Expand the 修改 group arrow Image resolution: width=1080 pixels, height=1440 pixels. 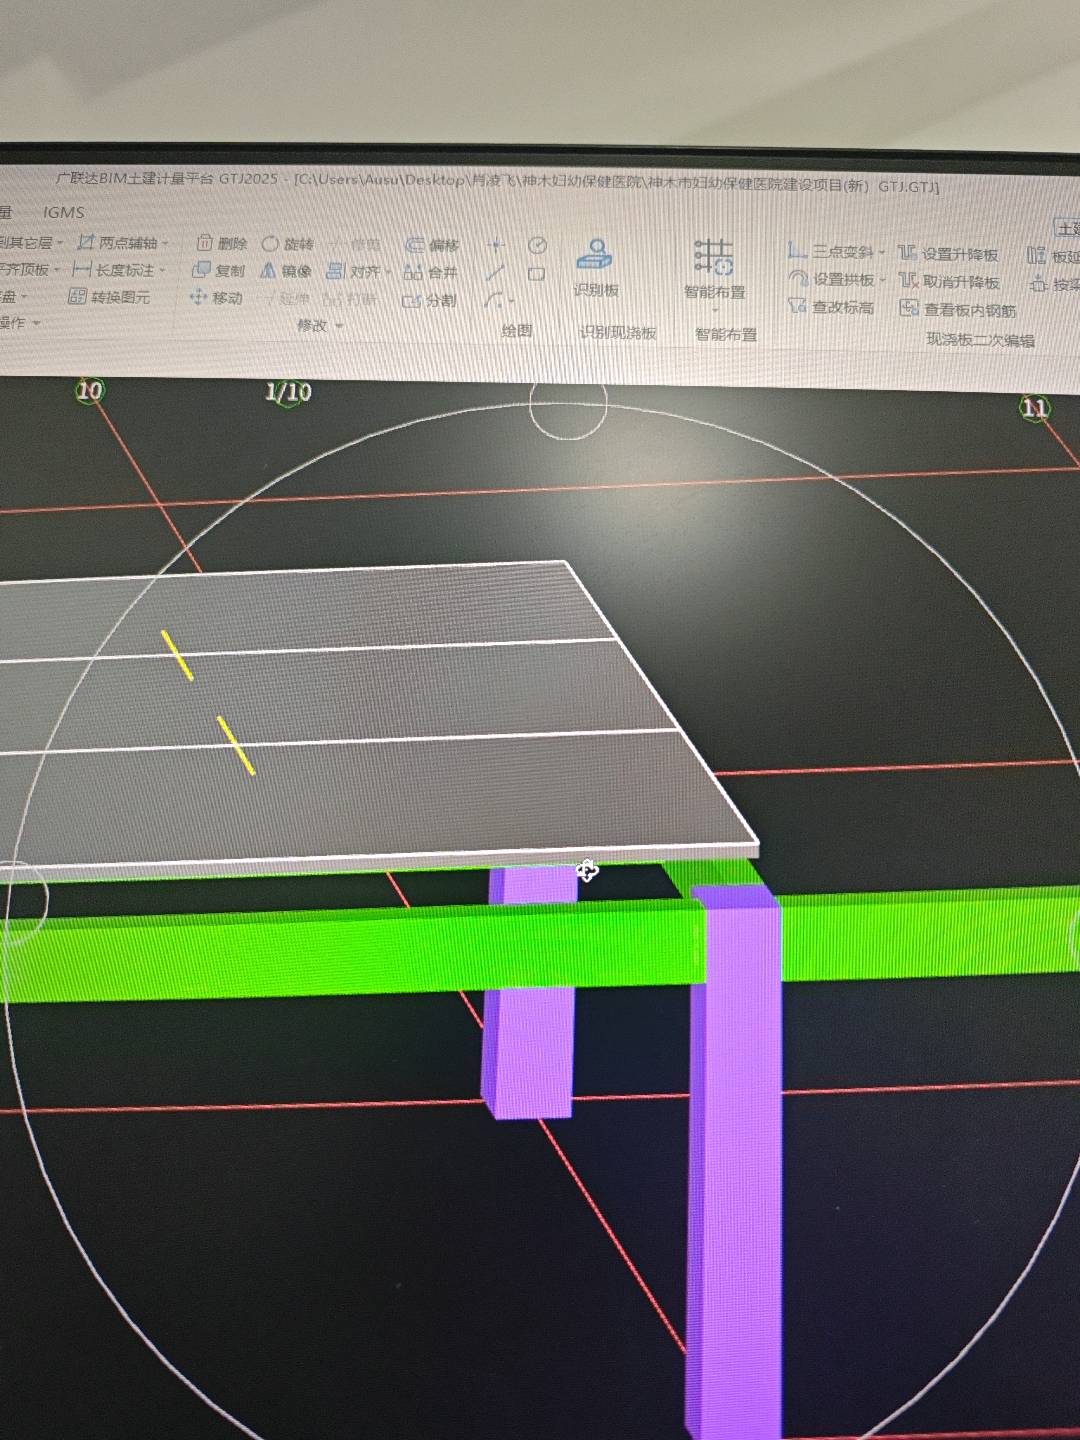click(339, 326)
